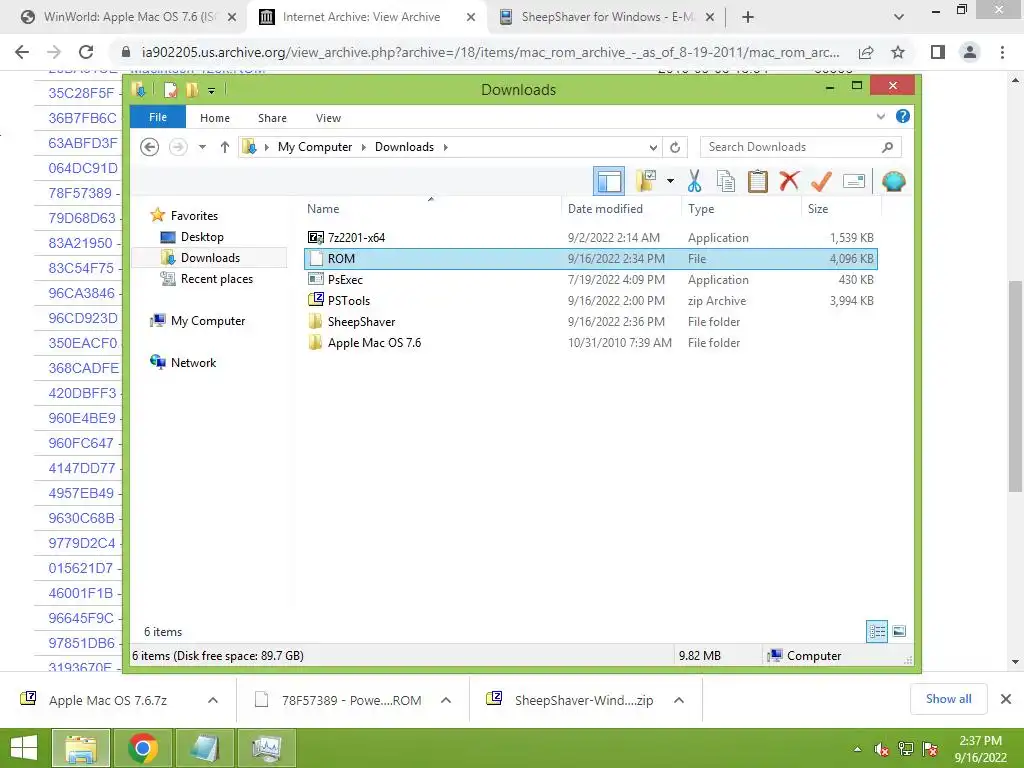
Task: Select Desktop in navigation pane
Action: click(x=202, y=236)
